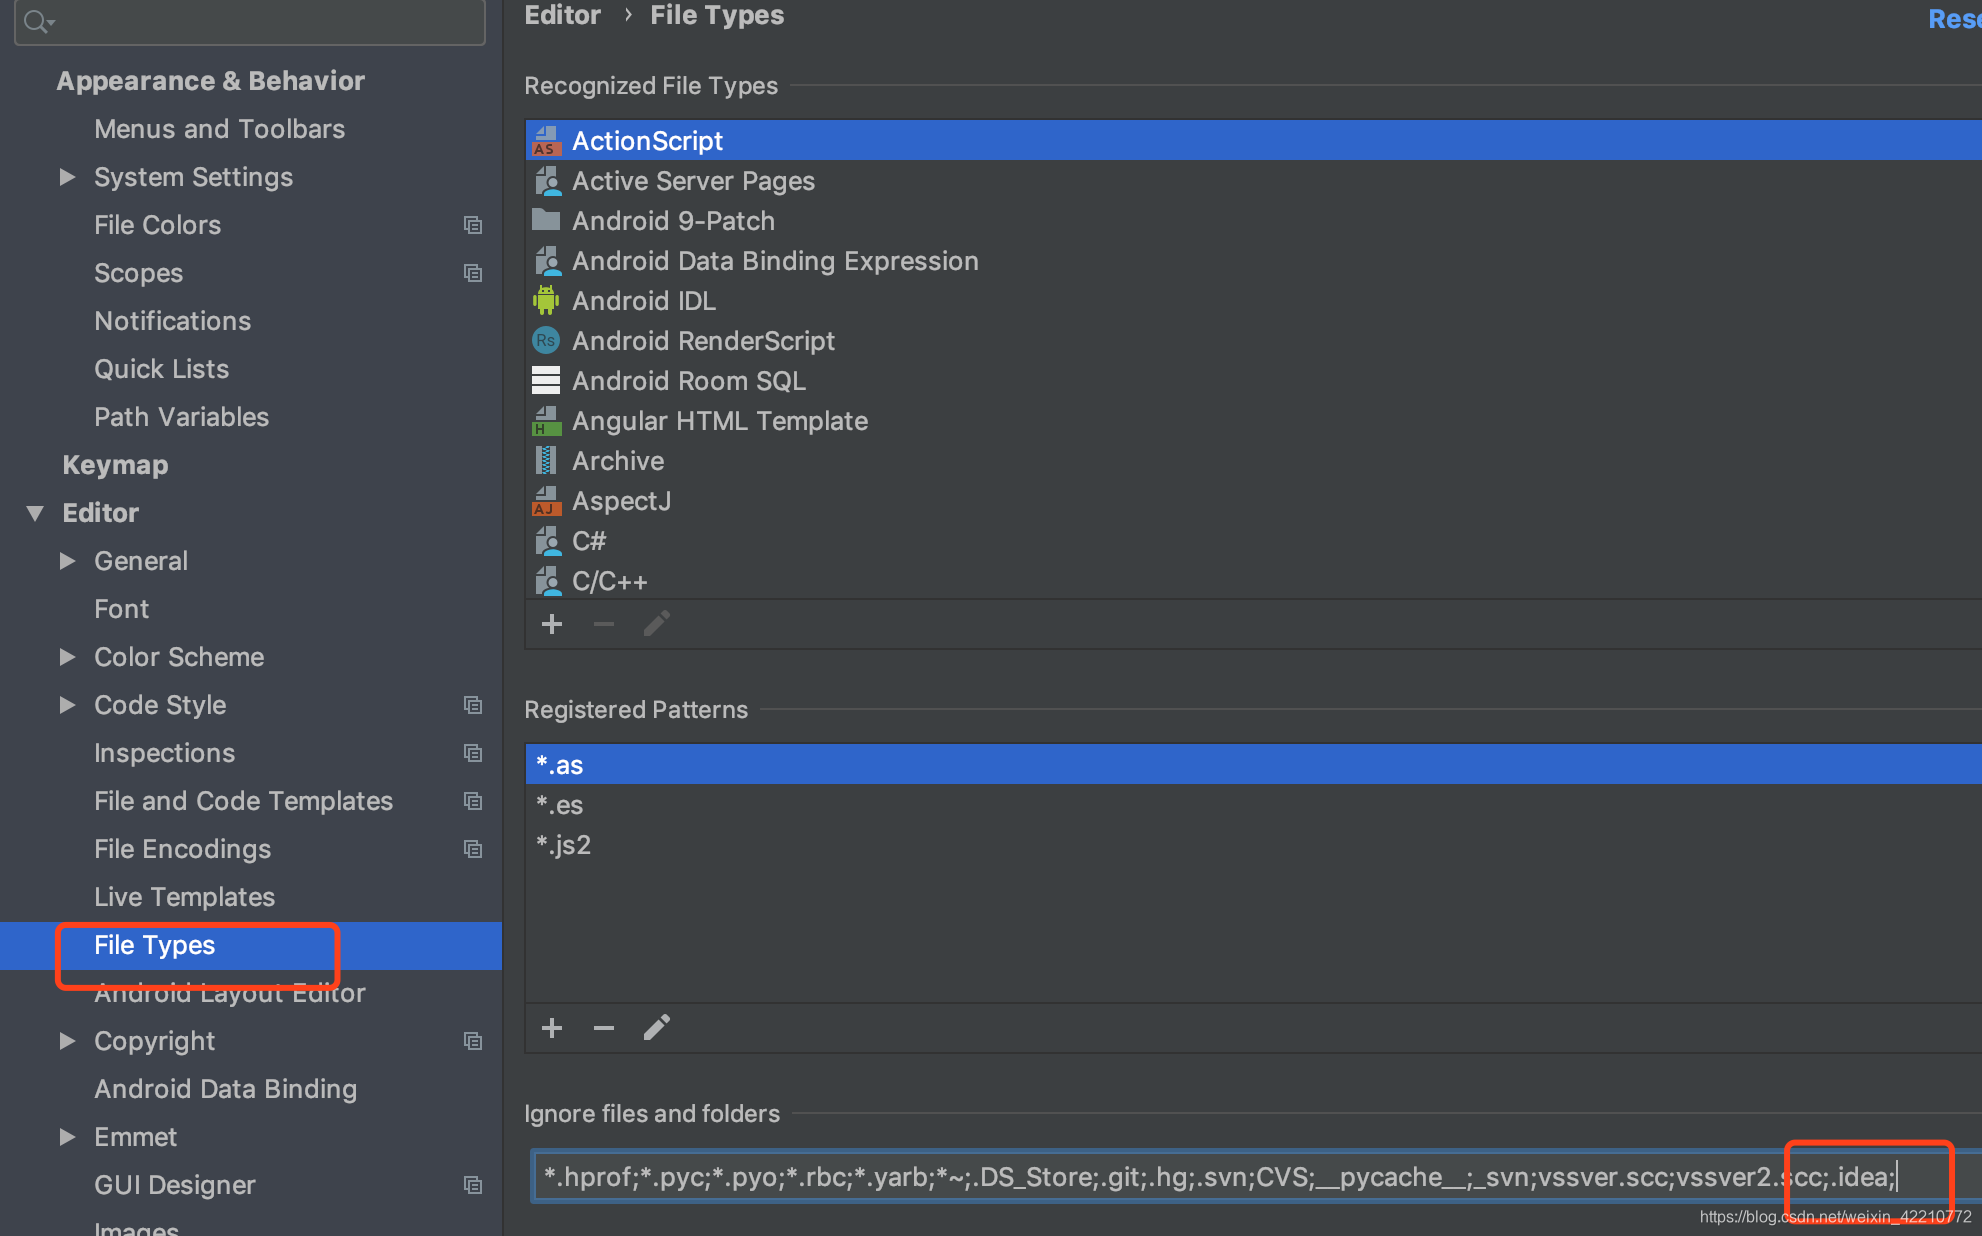The image size is (1982, 1236).
Task: Edit selected registered pattern pencil icon
Action: coord(656,1028)
